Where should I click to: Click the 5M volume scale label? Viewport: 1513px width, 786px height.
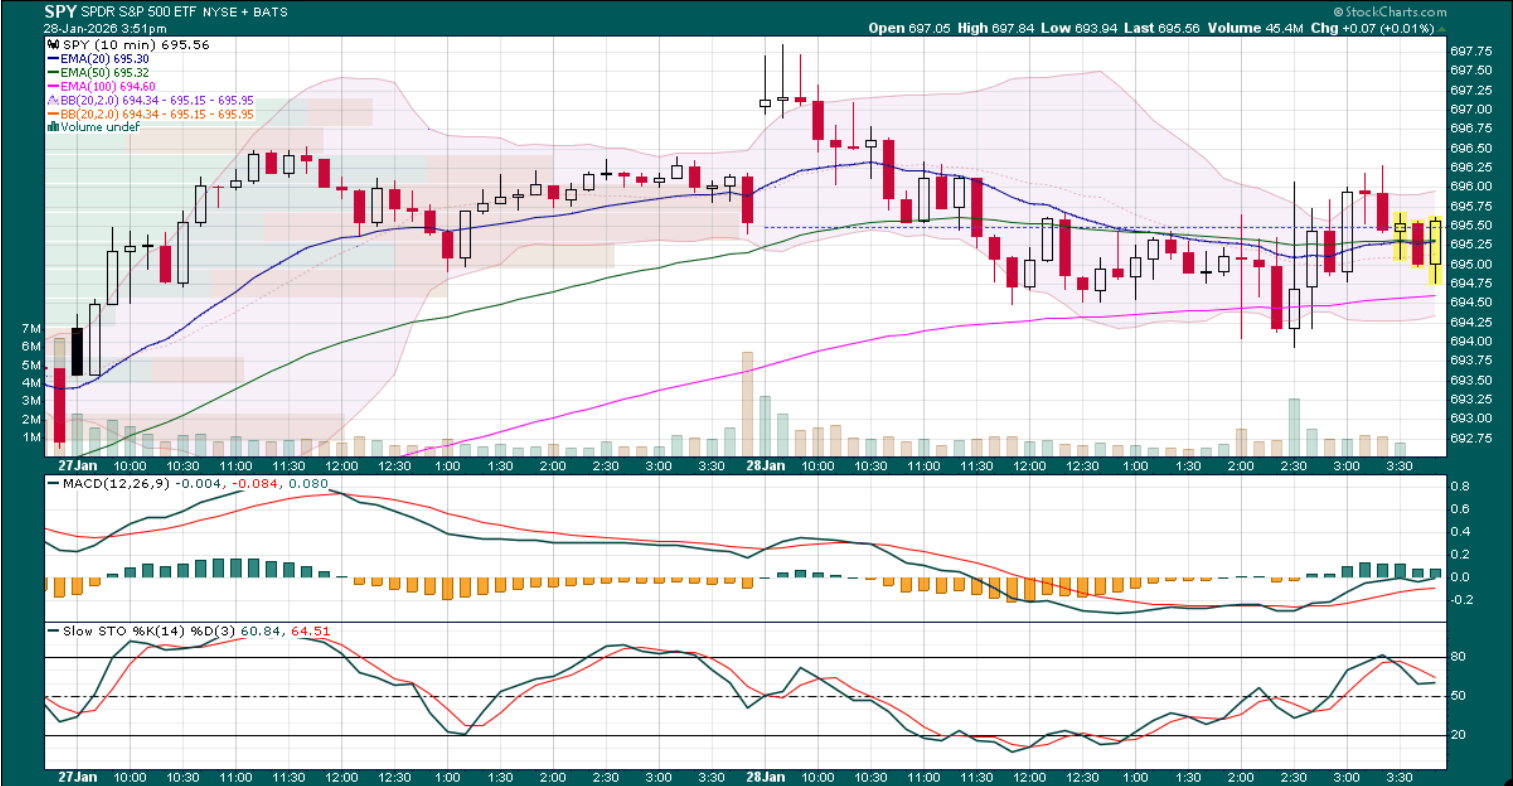31,365
